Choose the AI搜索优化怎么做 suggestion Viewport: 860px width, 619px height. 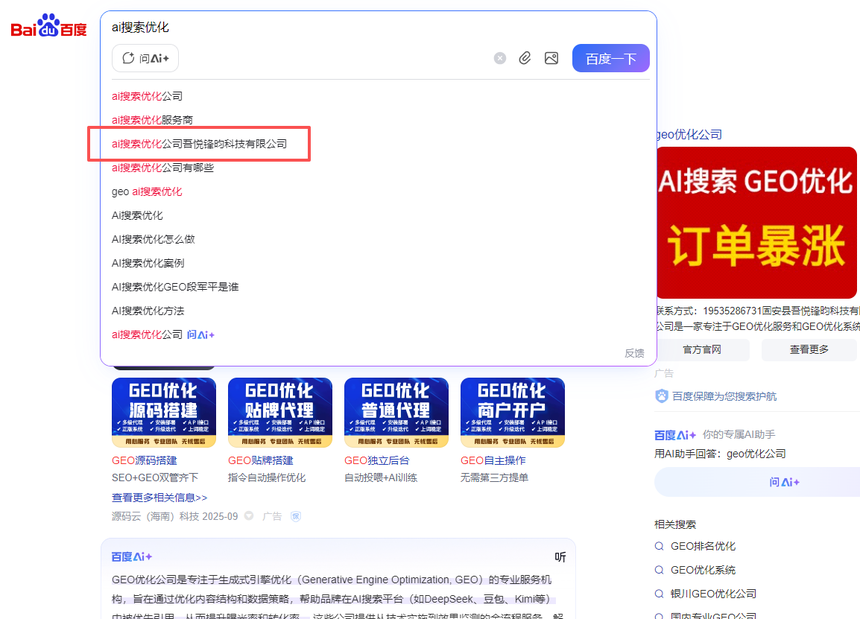(x=153, y=239)
